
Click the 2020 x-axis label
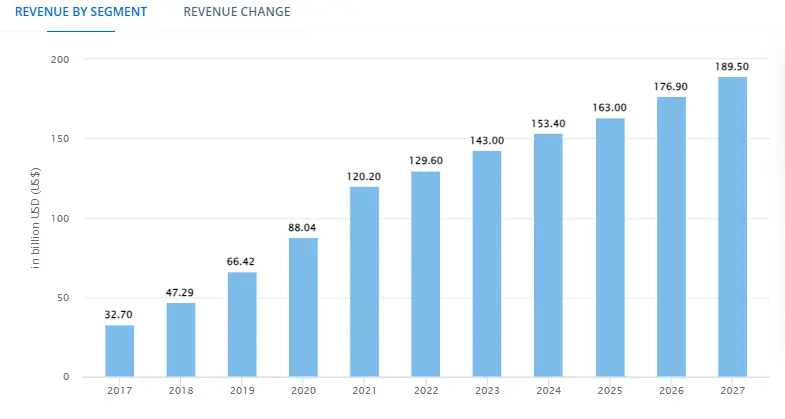click(x=303, y=390)
